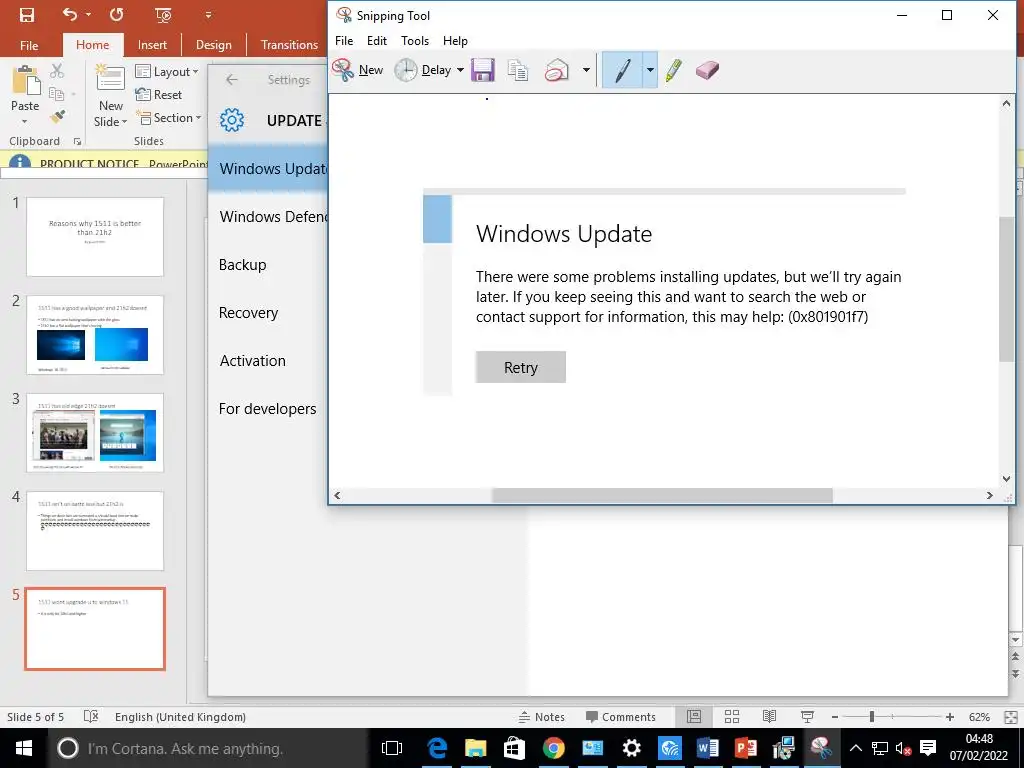
Task: Click the PowerPoint Save icon
Action: pyautogui.click(x=27, y=14)
